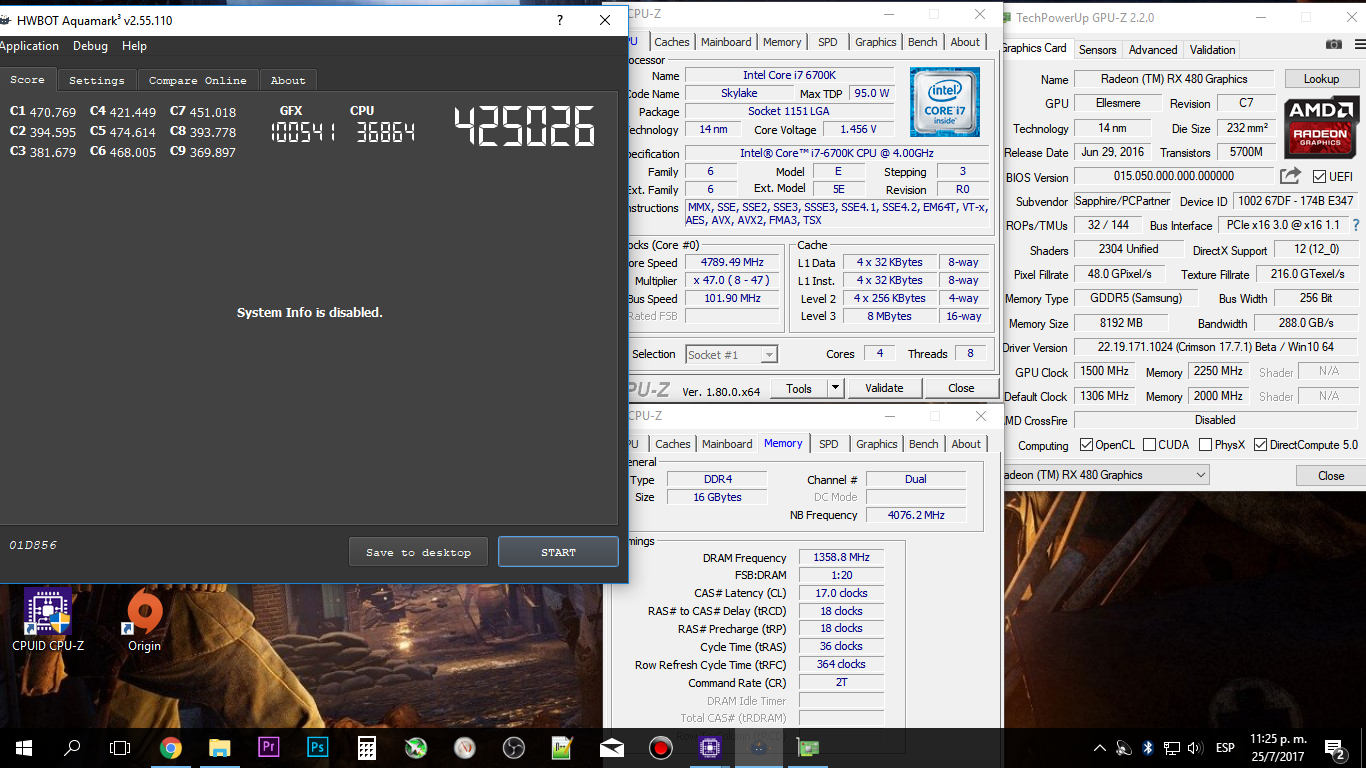Toggle the DirectCompute 5.0 checkbox
The image size is (1366, 768).
(x=1260, y=445)
